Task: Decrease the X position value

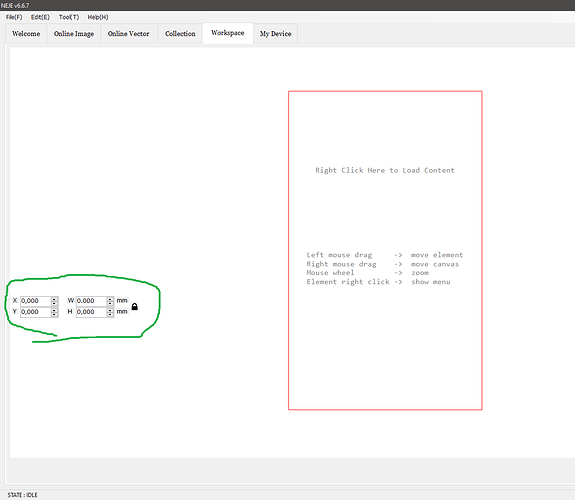Action: 54,303
